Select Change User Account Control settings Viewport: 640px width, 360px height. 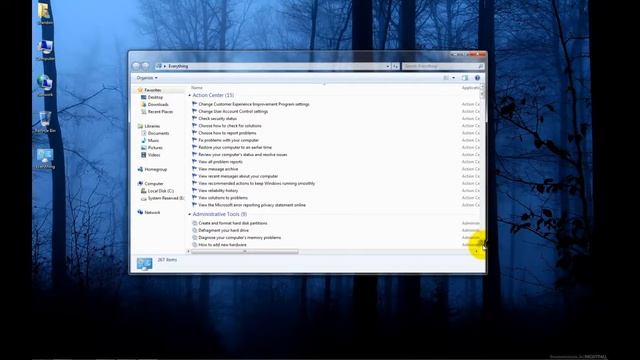click(233, 111)
